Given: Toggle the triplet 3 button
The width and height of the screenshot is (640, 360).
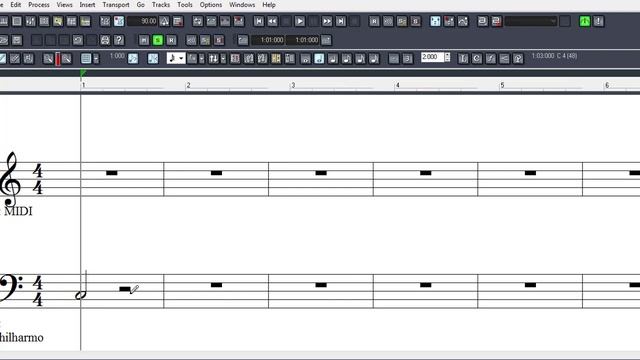Looking at the screenshot, I should pos(407,58).
